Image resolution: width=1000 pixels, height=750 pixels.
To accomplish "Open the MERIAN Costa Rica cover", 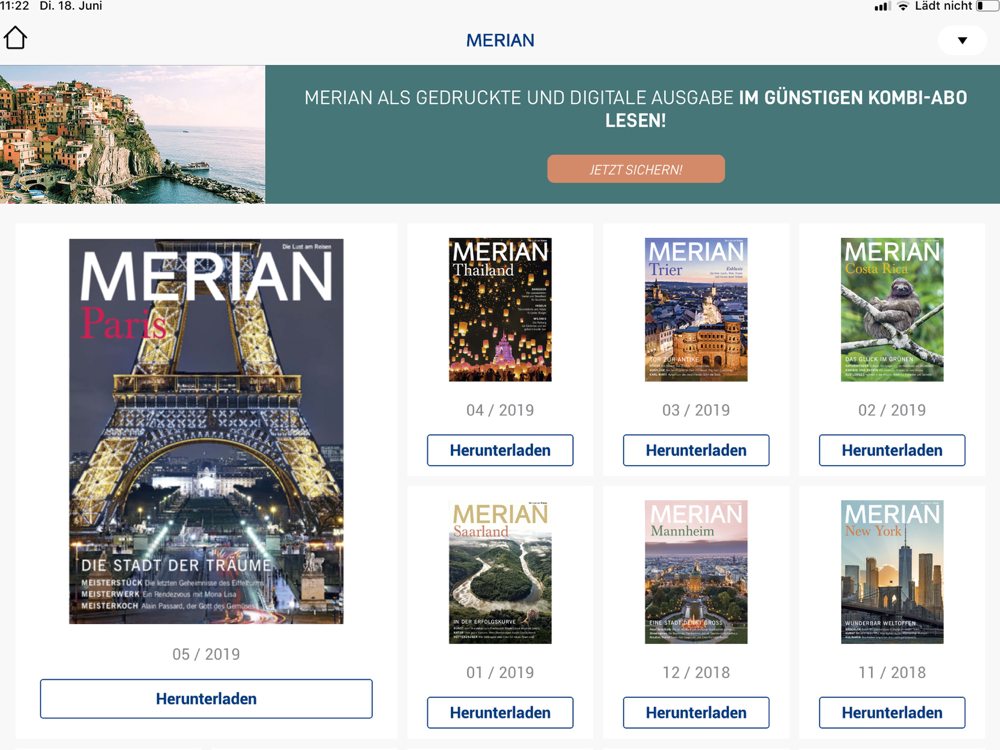I will coord(892,309).
